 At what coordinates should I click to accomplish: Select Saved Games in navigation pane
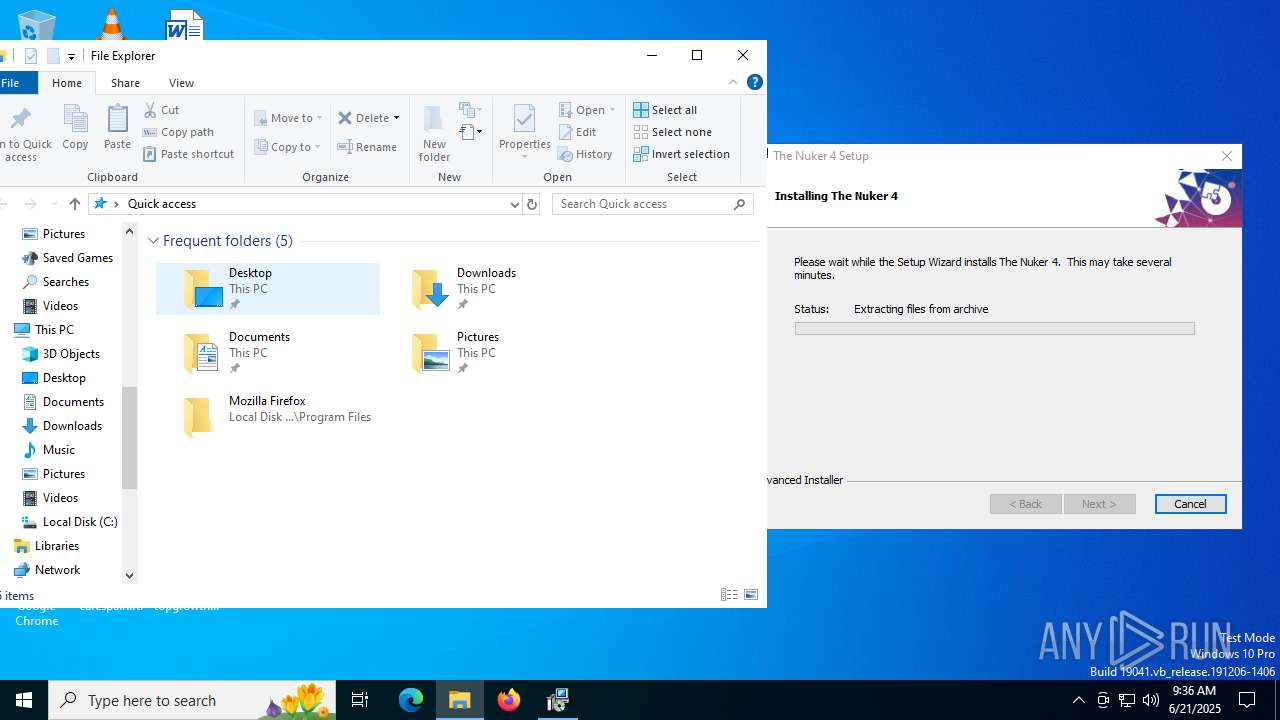click(78, 258)
